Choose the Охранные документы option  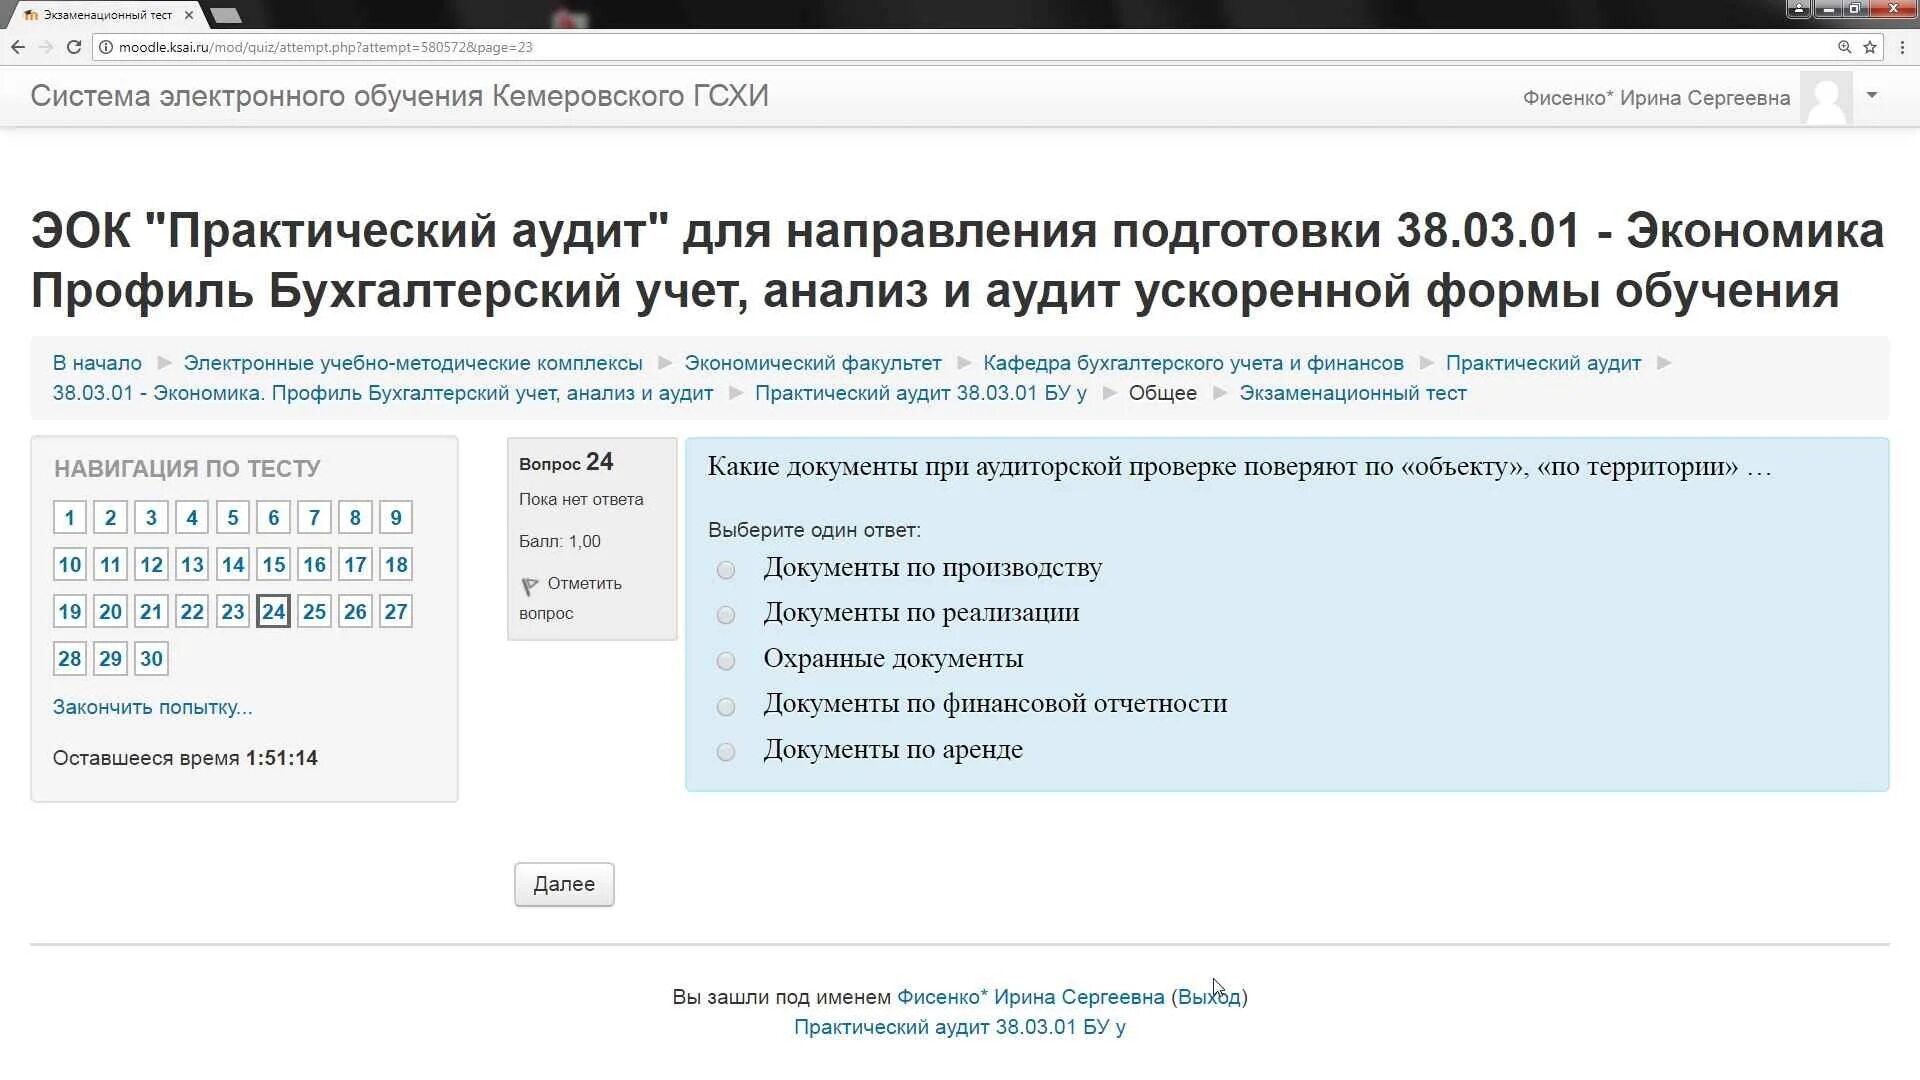(726, 661)
